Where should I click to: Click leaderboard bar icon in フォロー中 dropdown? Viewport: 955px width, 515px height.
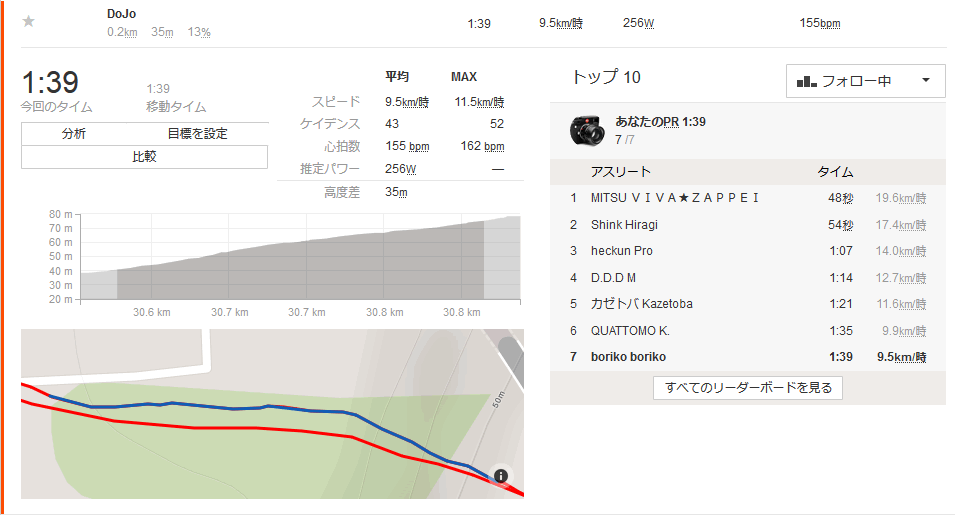click(806, 81)
